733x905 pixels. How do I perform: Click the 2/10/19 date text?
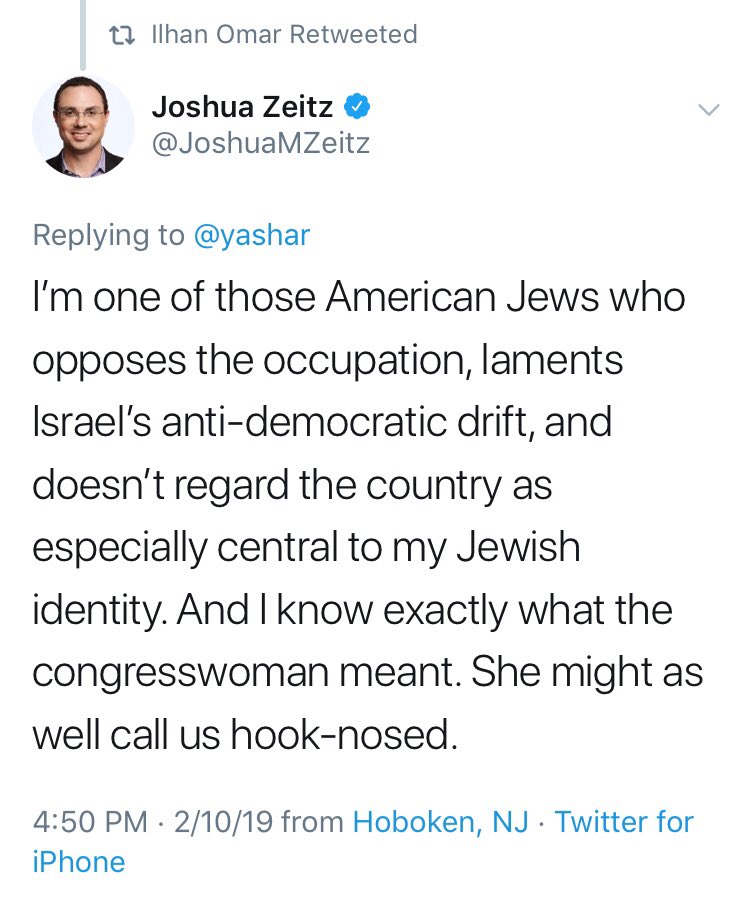223,822
